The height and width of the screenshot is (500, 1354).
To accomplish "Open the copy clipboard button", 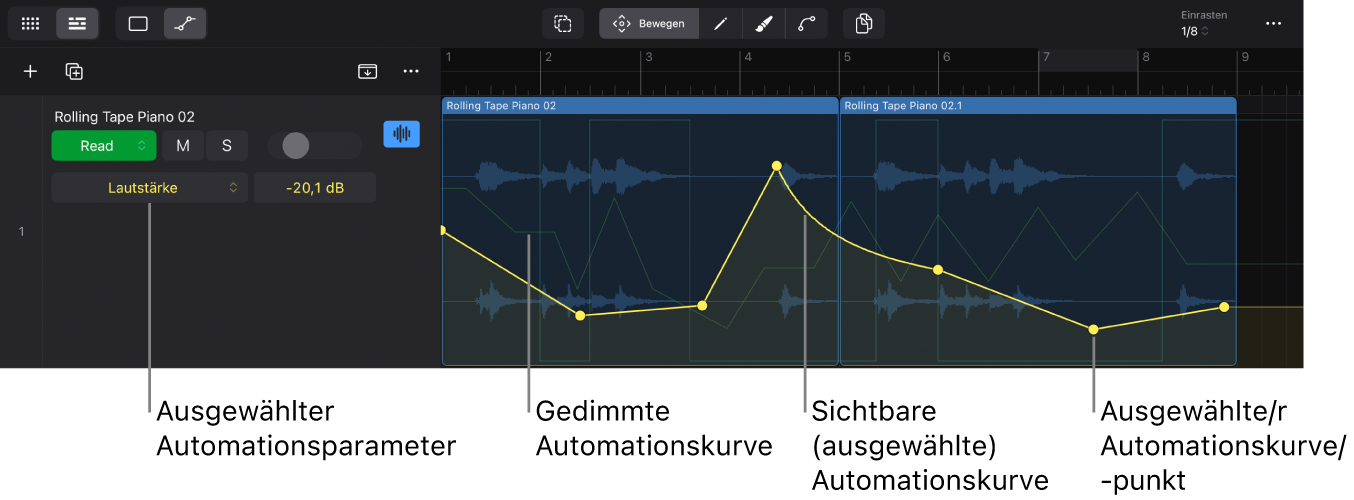I will pyautogui.click(x=864, y=23).
